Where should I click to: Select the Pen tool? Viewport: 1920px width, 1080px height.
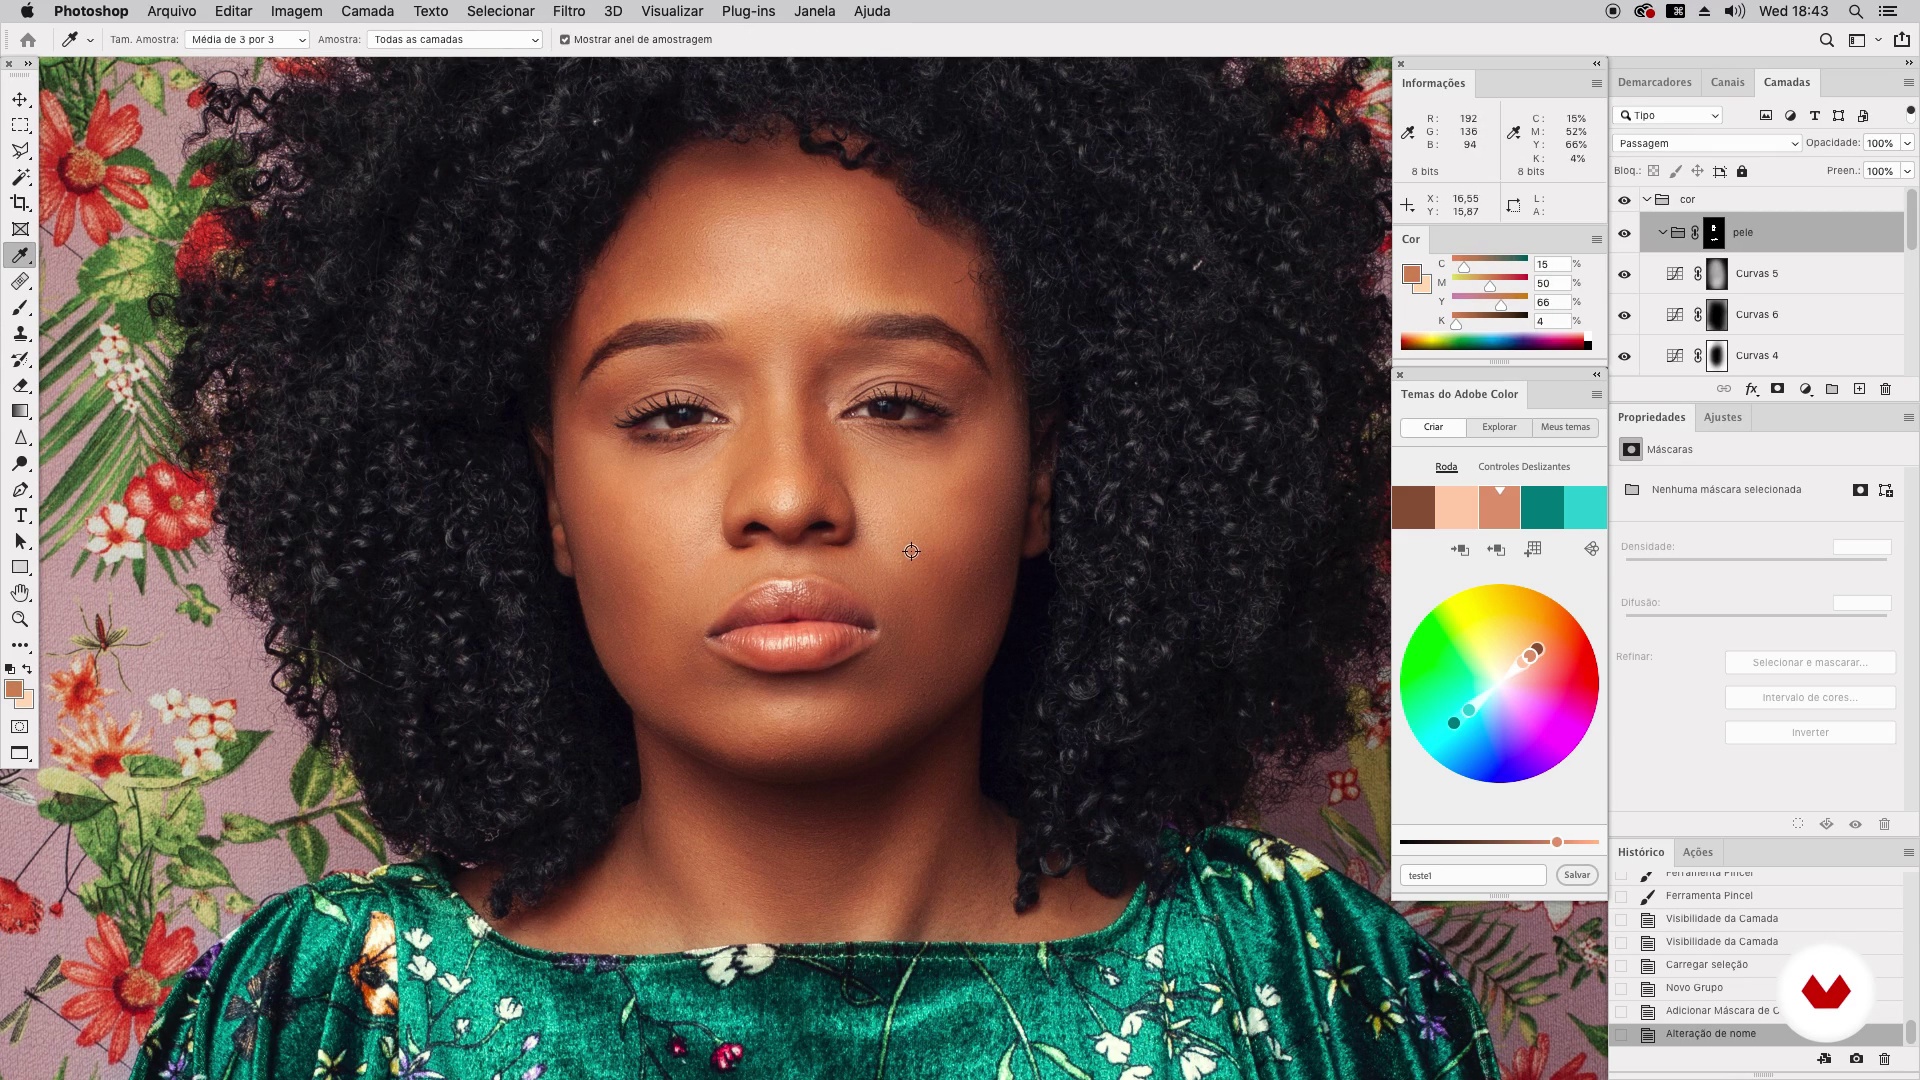point(20,490)
